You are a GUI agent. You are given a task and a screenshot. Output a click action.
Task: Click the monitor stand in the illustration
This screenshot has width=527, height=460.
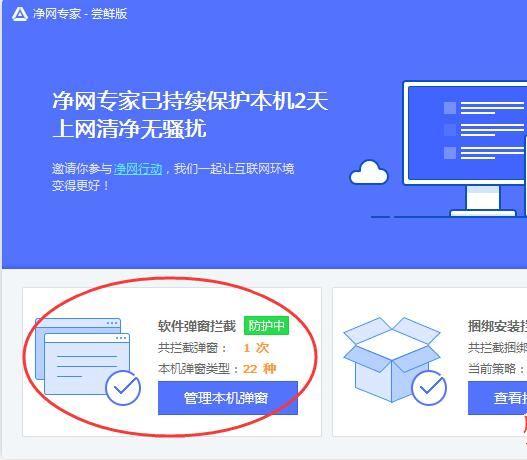point(483,201)
